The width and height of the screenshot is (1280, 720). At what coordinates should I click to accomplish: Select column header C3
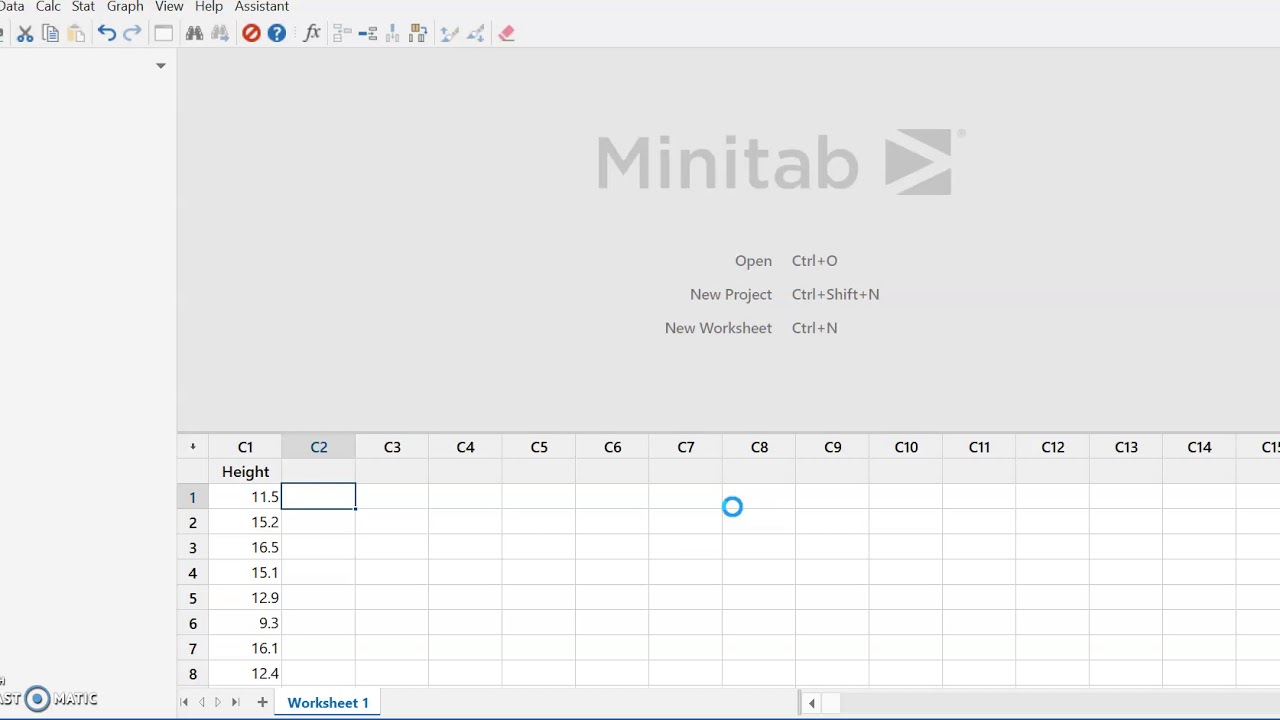[392, 447]
